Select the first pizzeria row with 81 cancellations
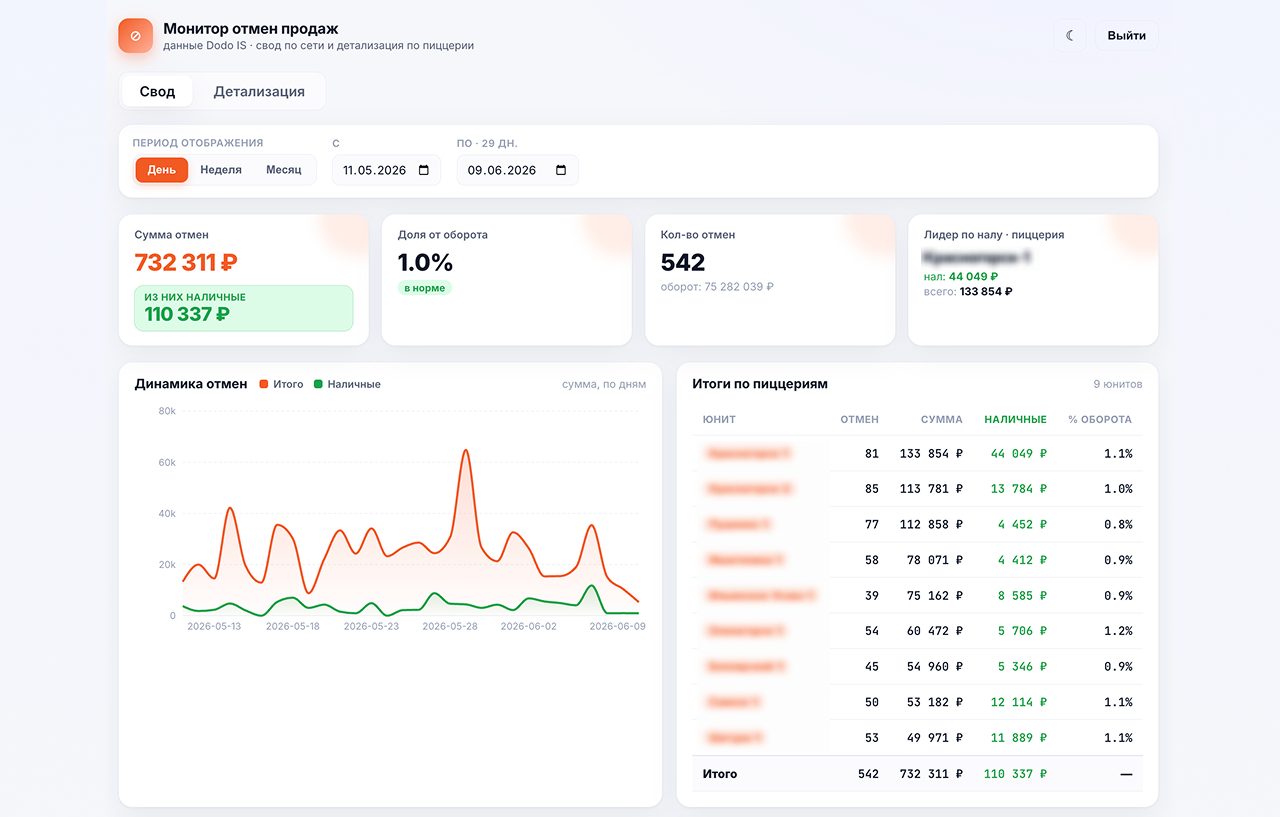Image resolution: width=1280 pixels, height=817 pixels. click(x=917, y=454)
